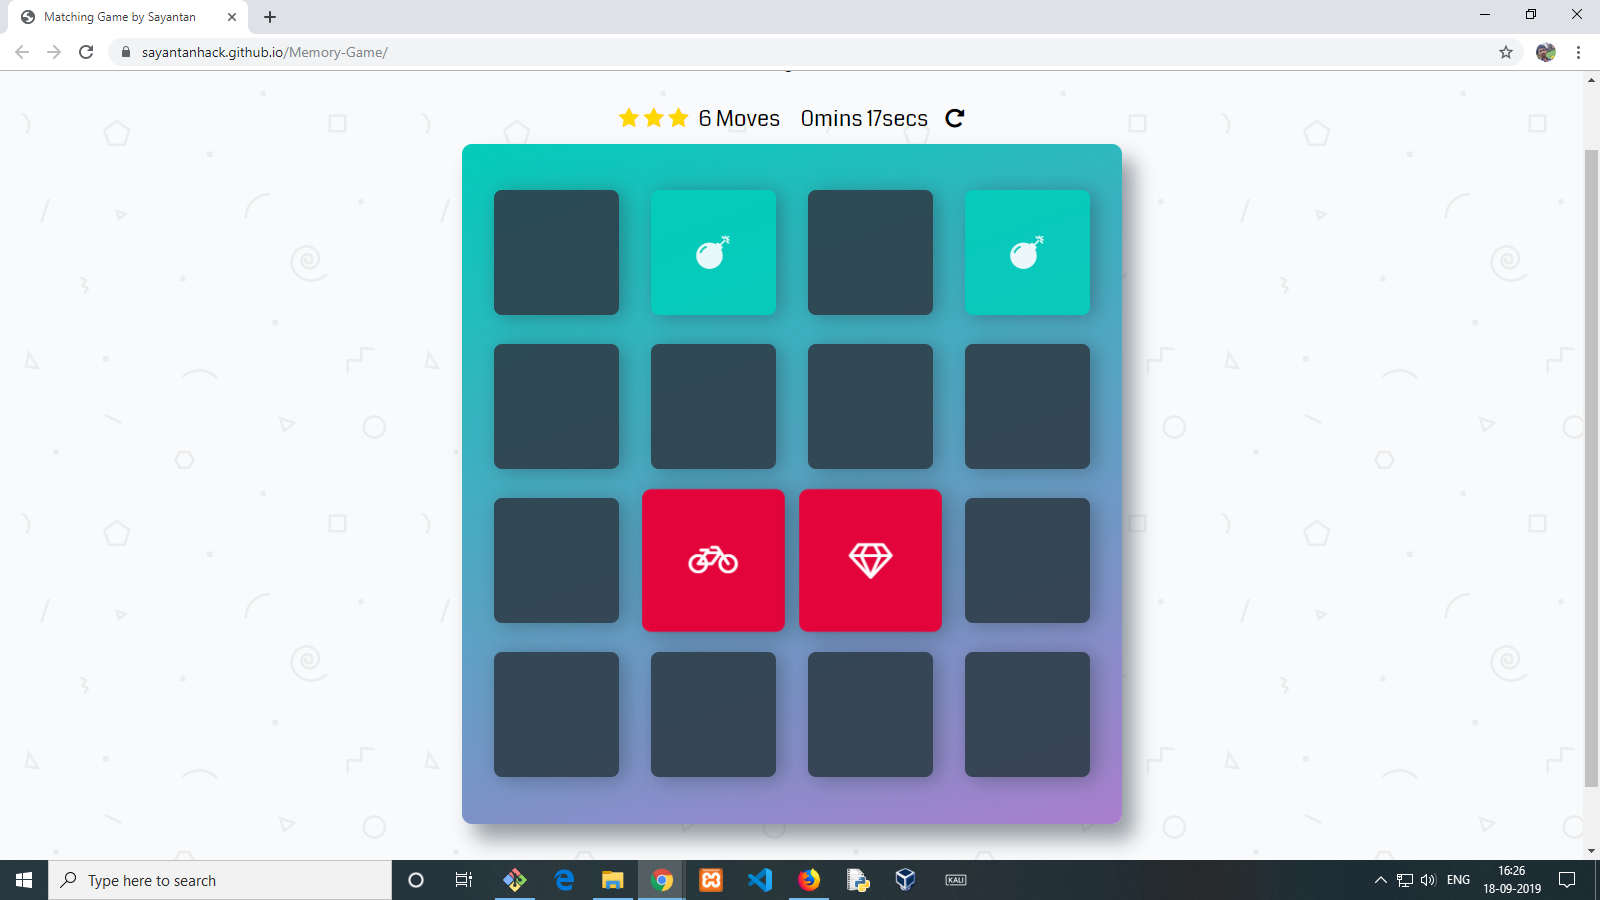1600x900 pixels.
Task: Click the third gold rating star
Action: (x=678, y=118)
